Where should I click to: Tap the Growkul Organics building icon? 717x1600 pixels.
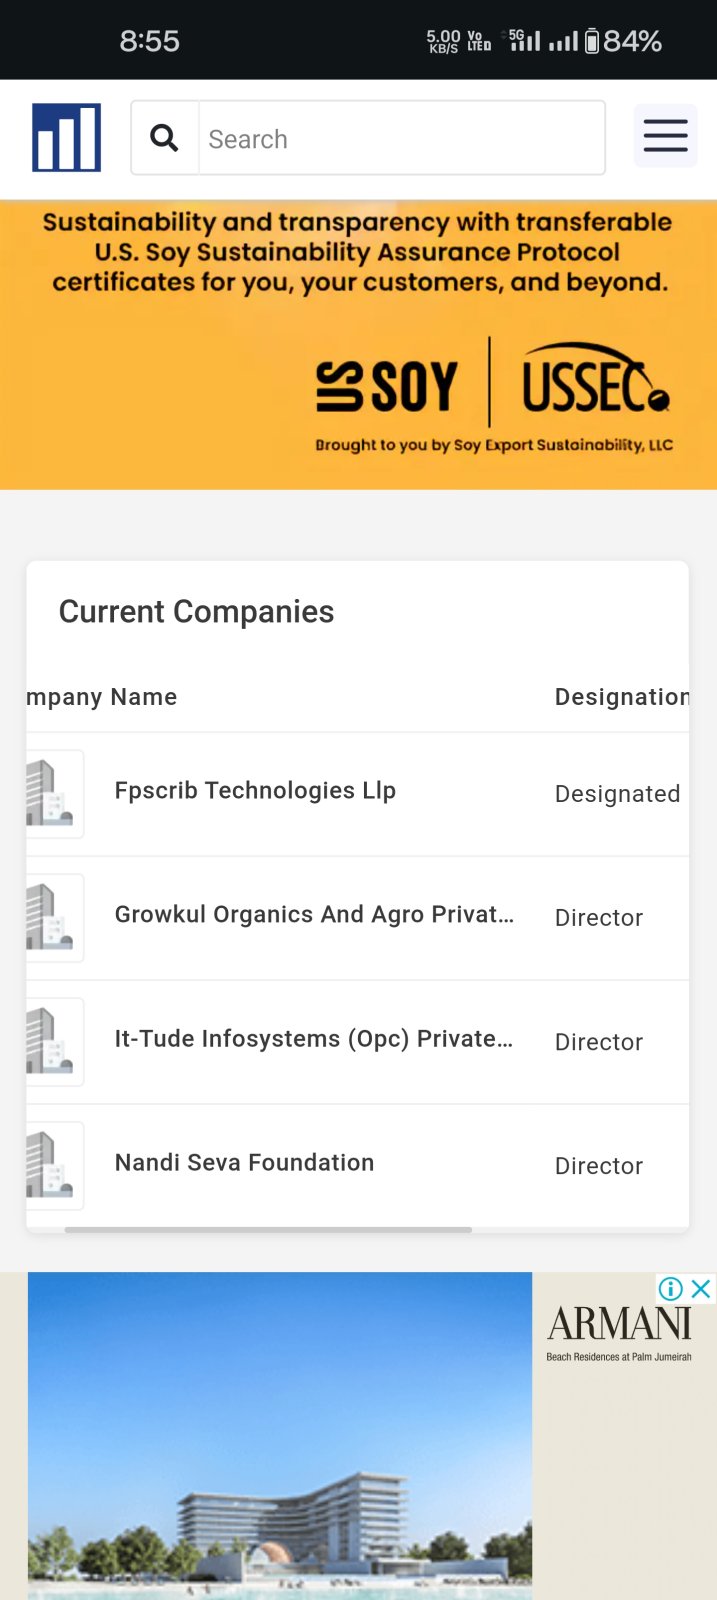(52, 918)
